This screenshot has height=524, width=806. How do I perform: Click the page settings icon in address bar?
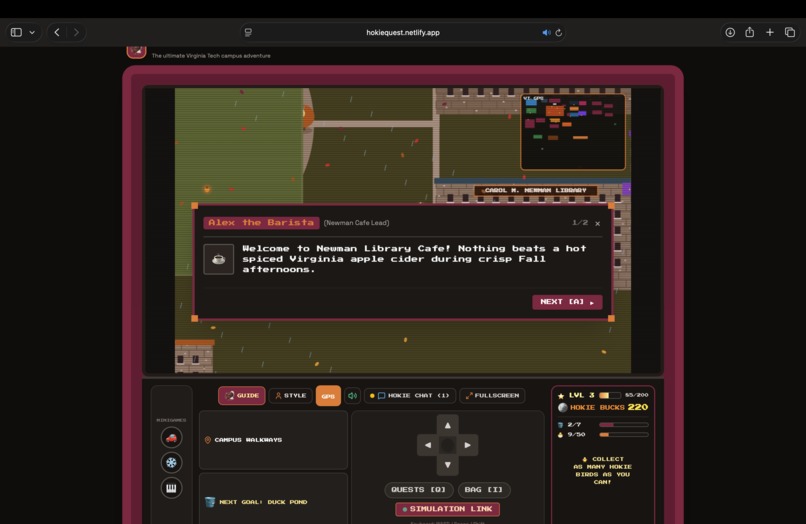(x=248, y=32)
